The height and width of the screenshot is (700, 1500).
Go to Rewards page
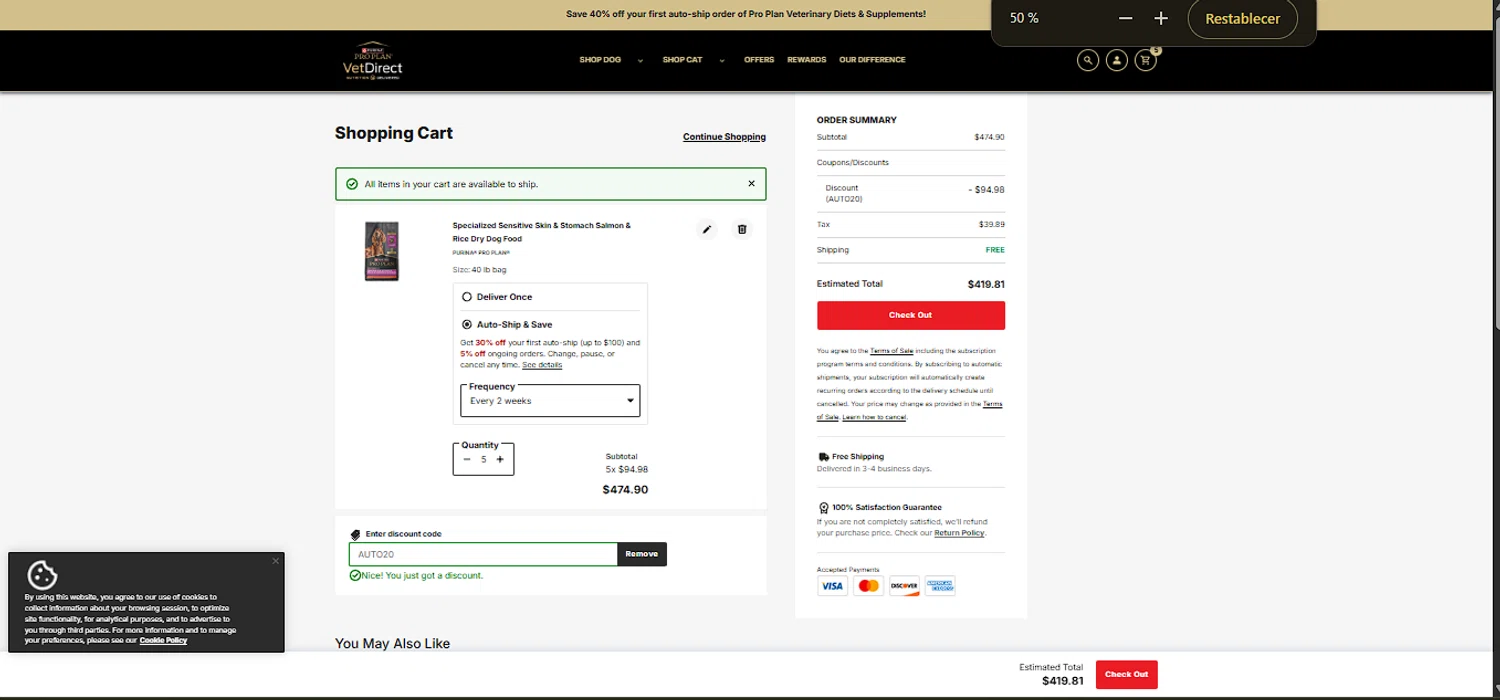pyautogui.click(x=806, y=60)
